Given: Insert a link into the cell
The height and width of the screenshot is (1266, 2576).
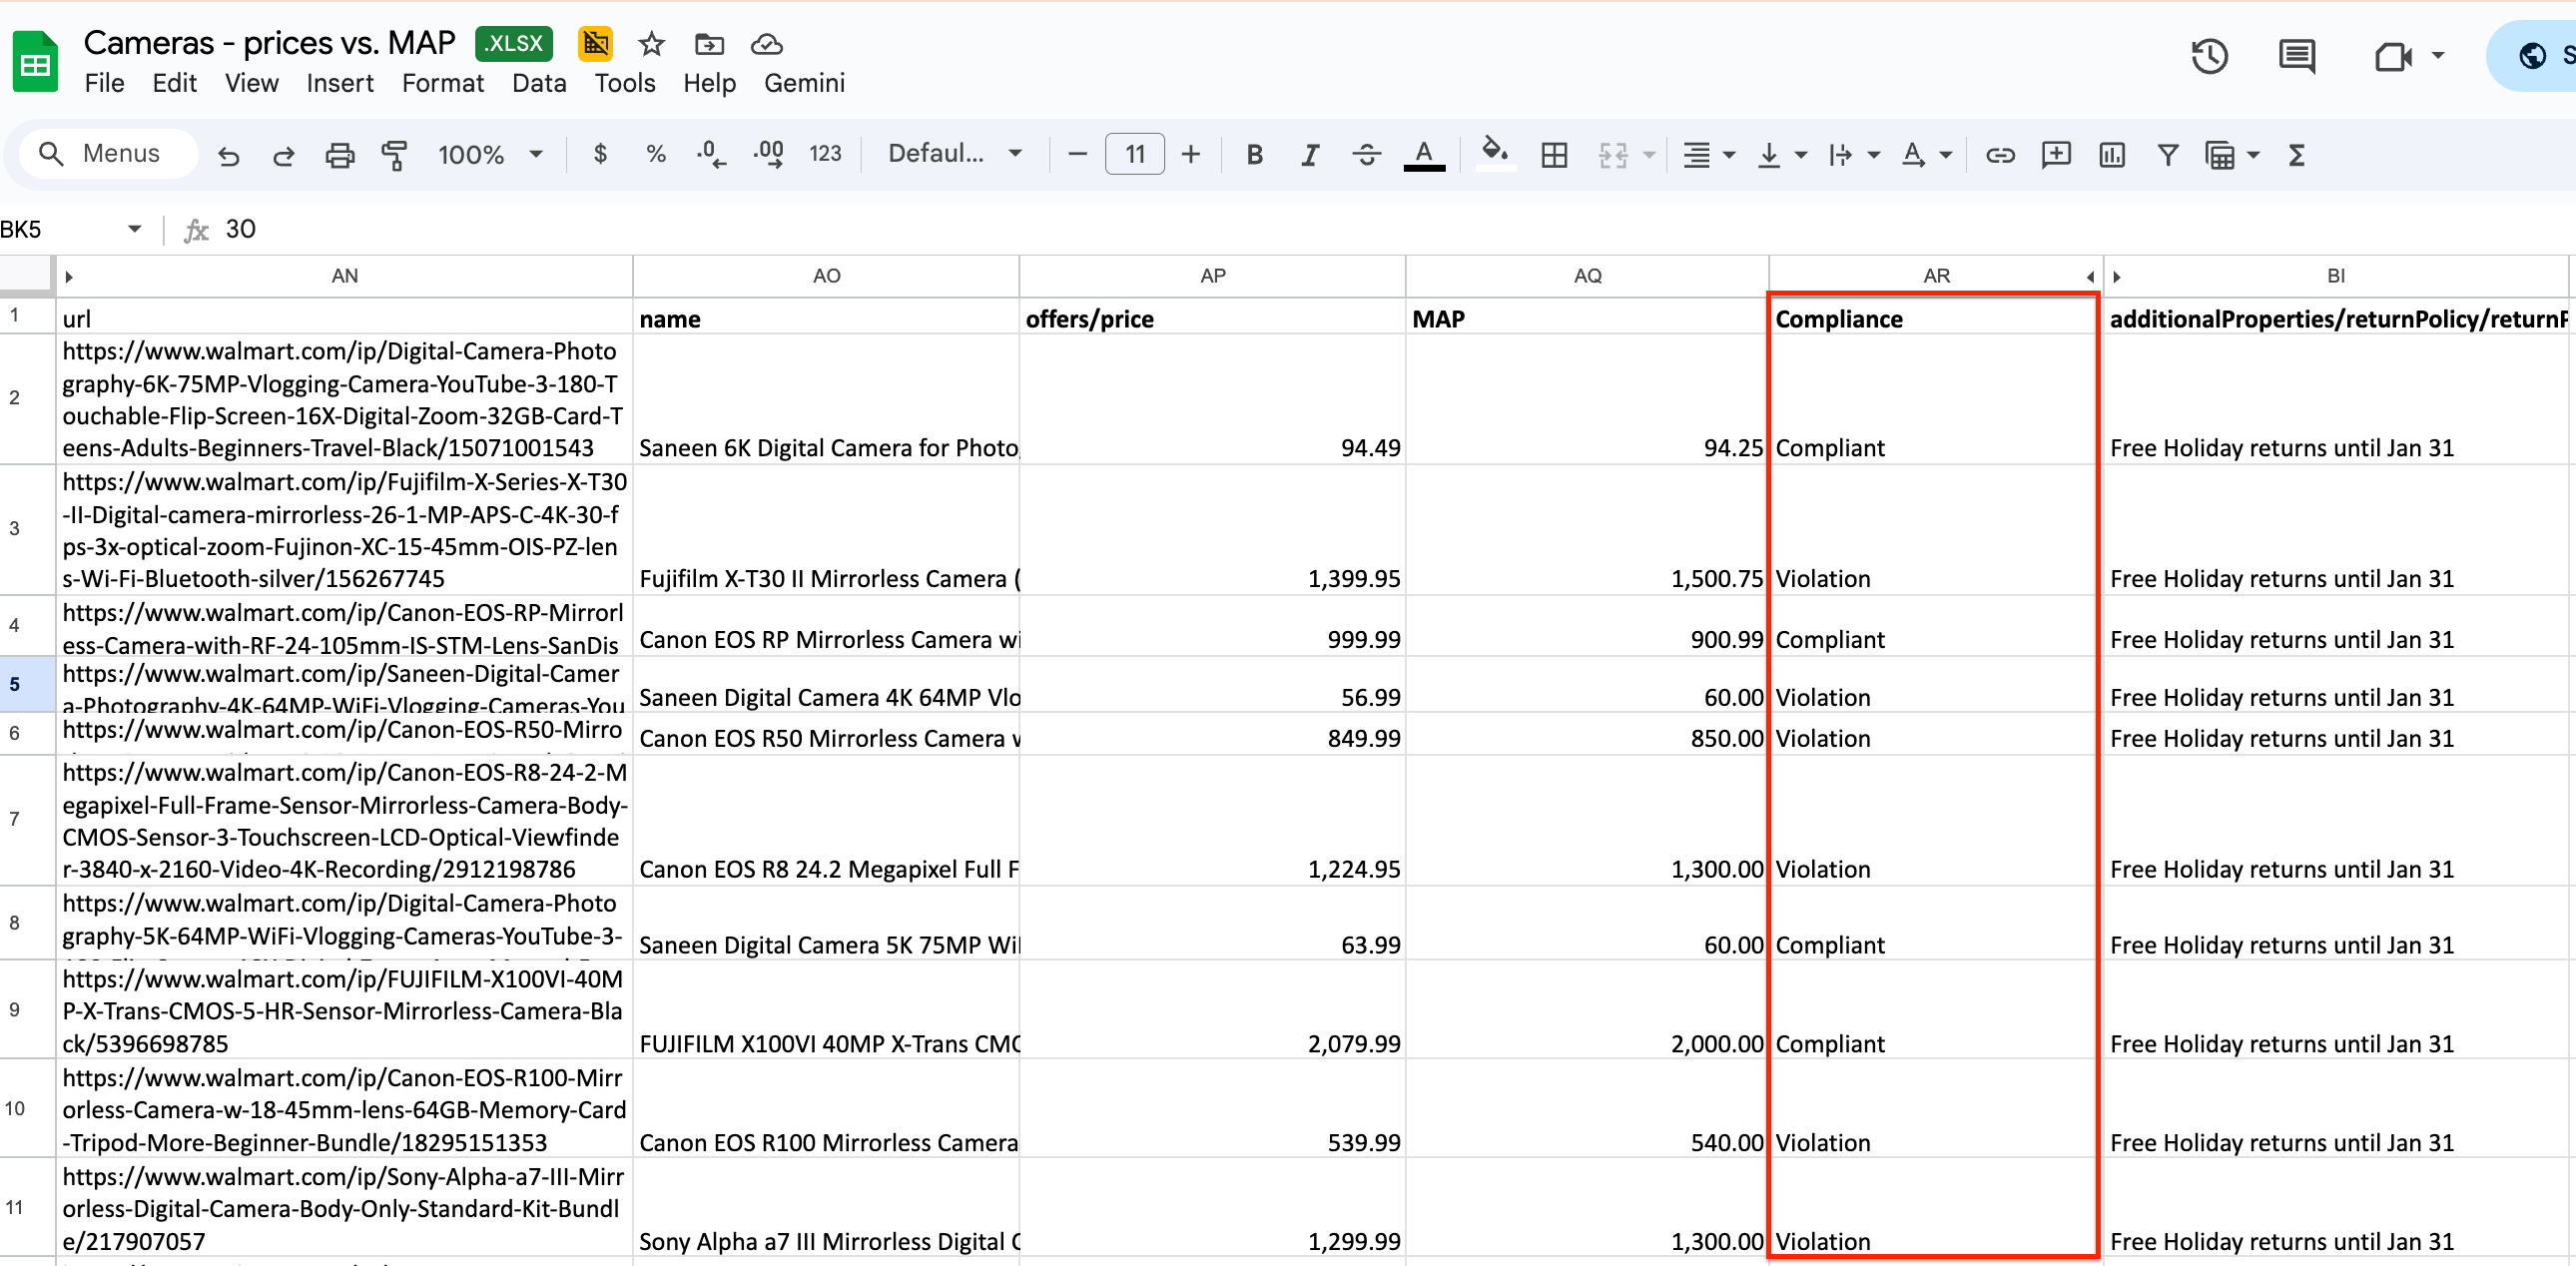Looking at the screenshot, I should click(2000, 154).
